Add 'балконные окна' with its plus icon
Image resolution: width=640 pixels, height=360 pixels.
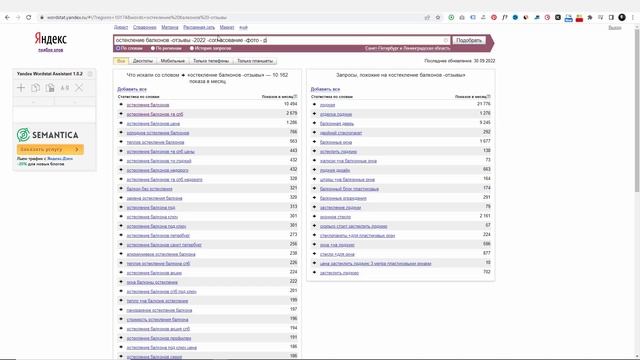(314, 142)
